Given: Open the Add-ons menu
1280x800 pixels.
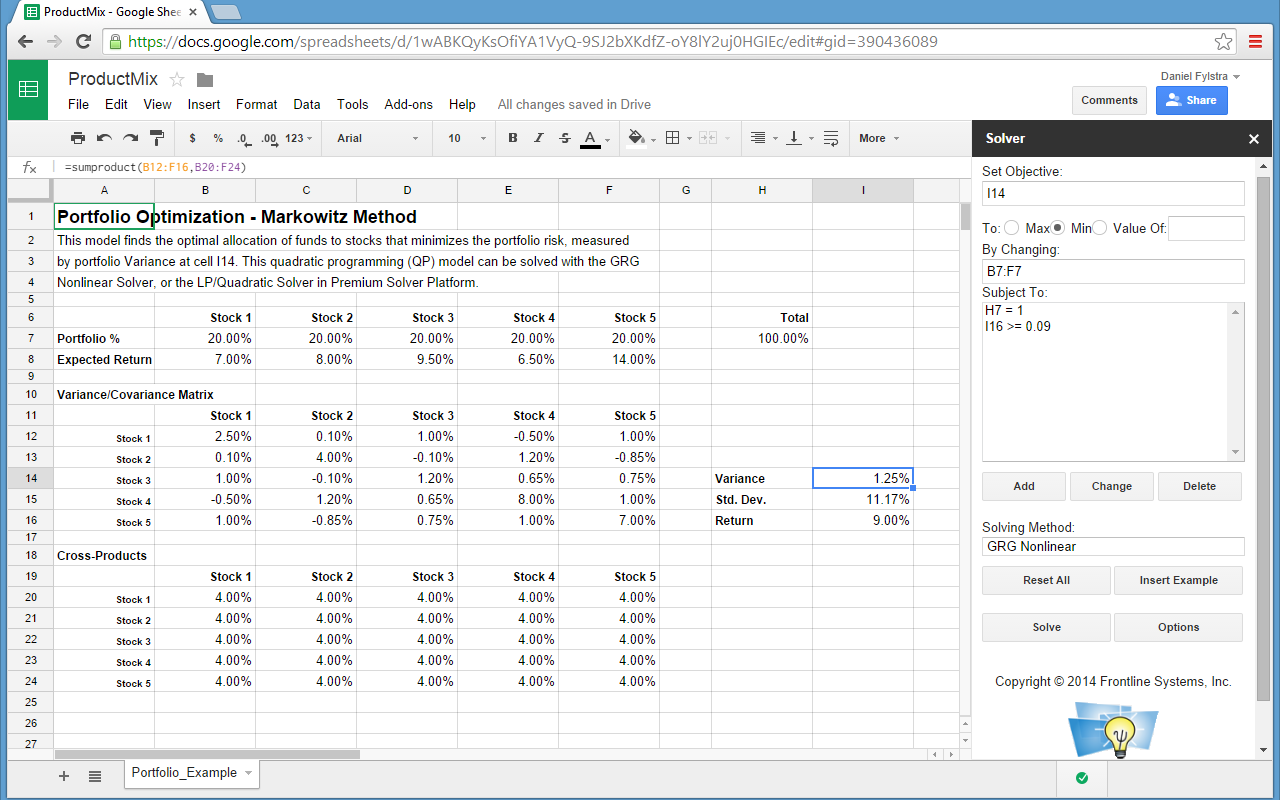Looking at the screenshot, I should (408, 104).
